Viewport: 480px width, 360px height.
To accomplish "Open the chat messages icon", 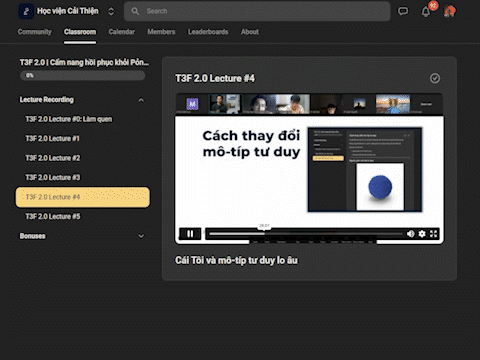I will (x=403, y=11).
